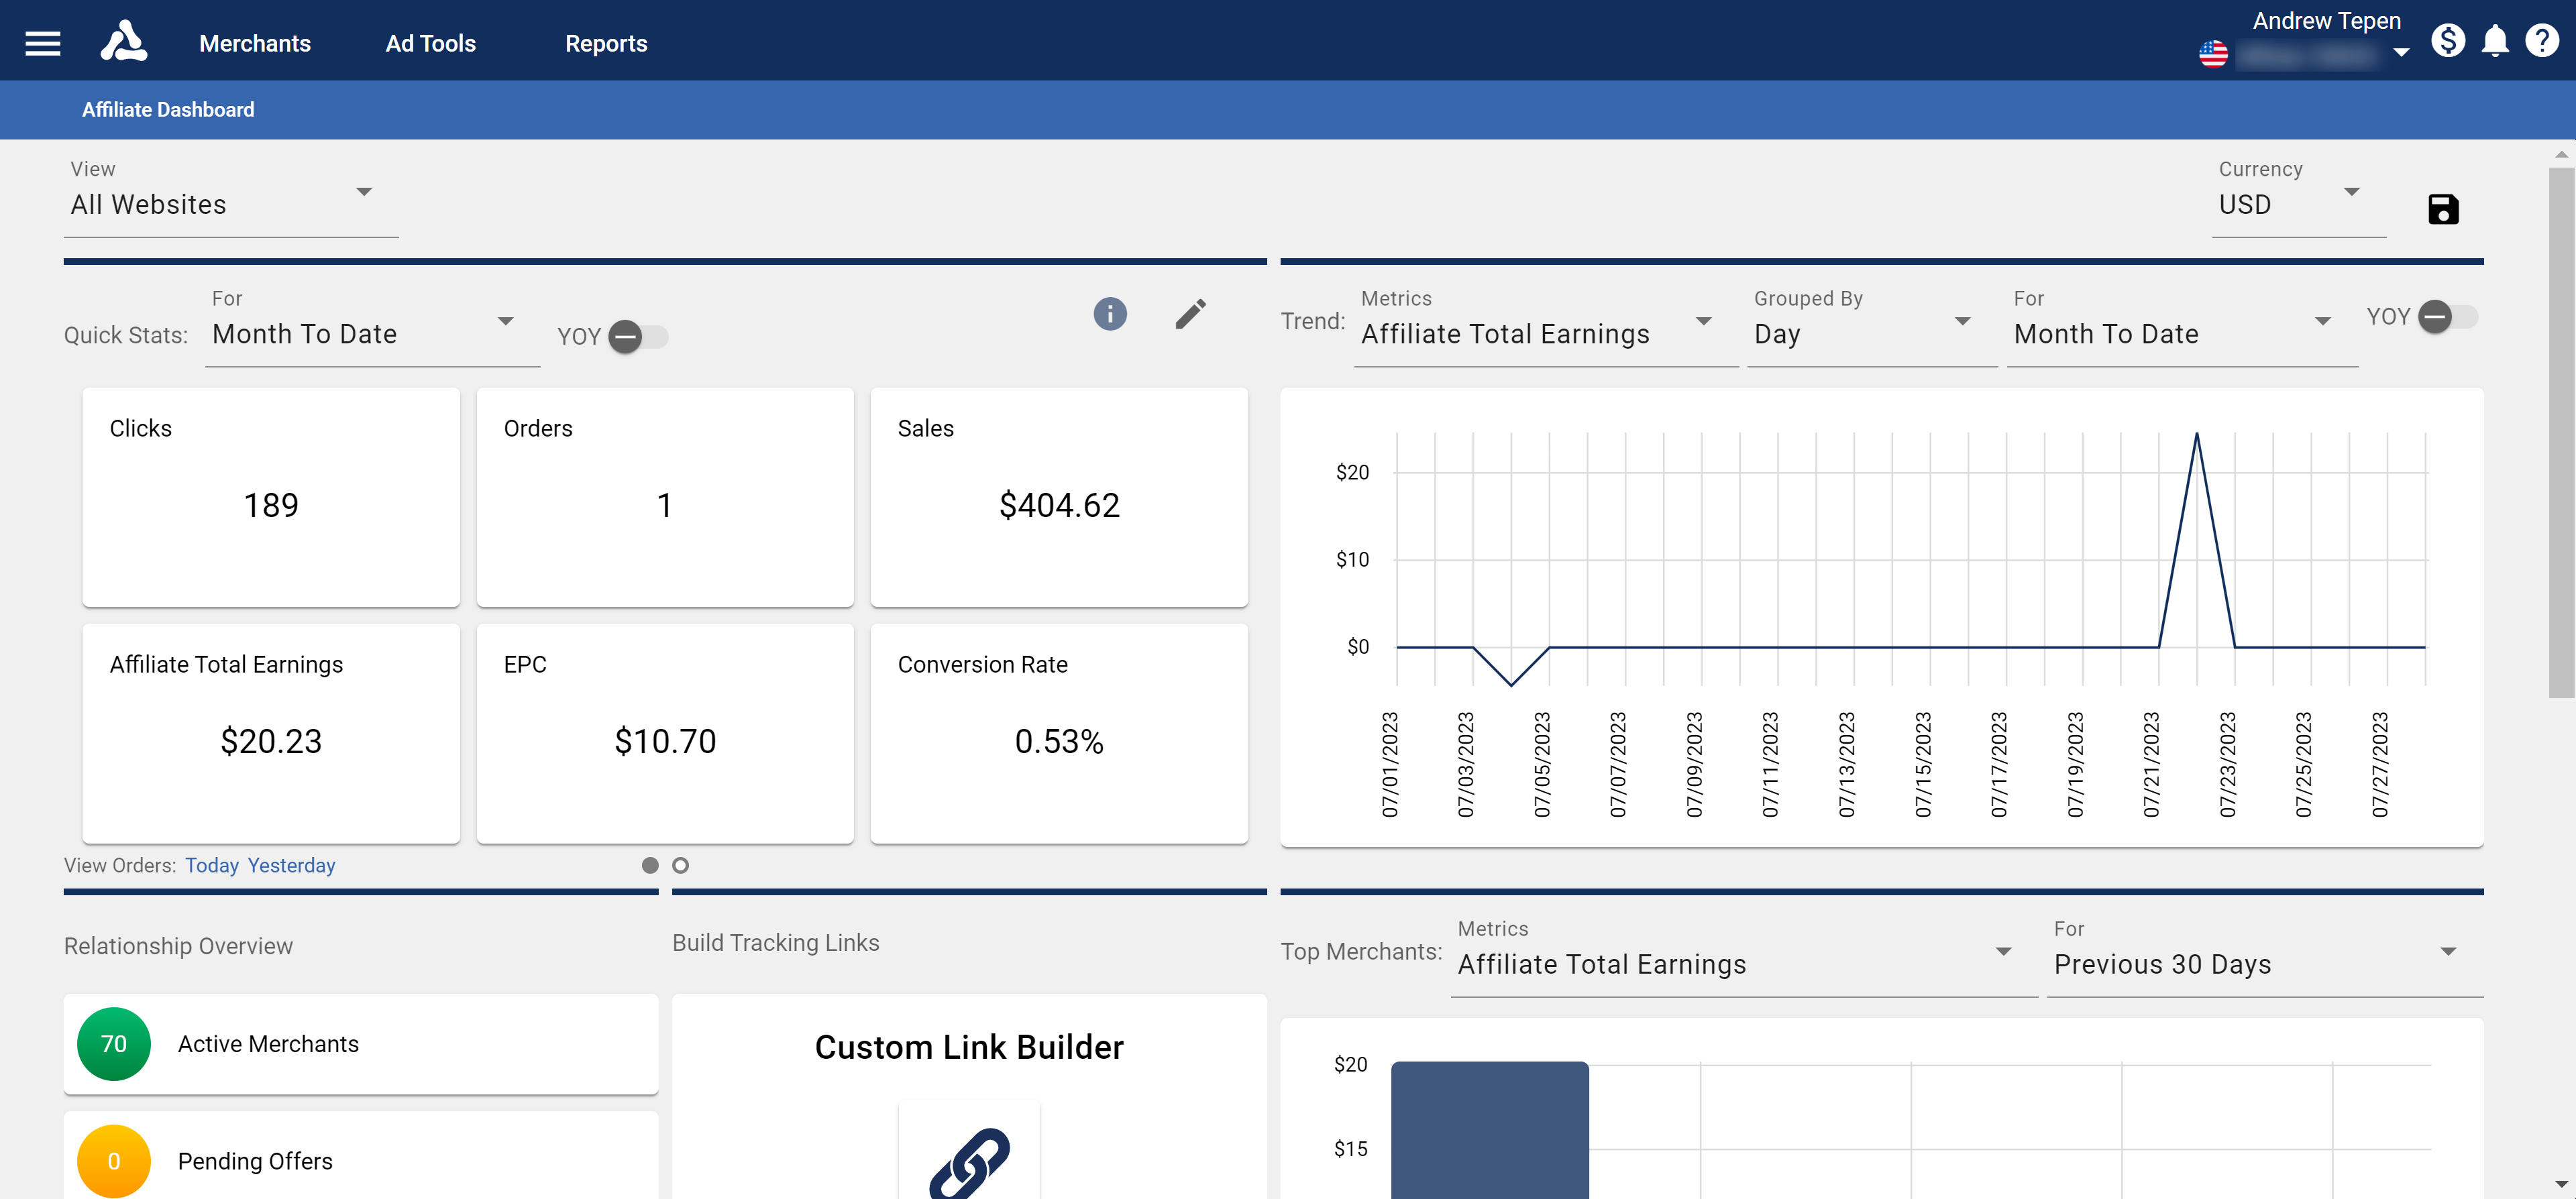Open Quick Stats info icon
The width and height of the screenshot is (2576, 1199).
(1110, 314)
